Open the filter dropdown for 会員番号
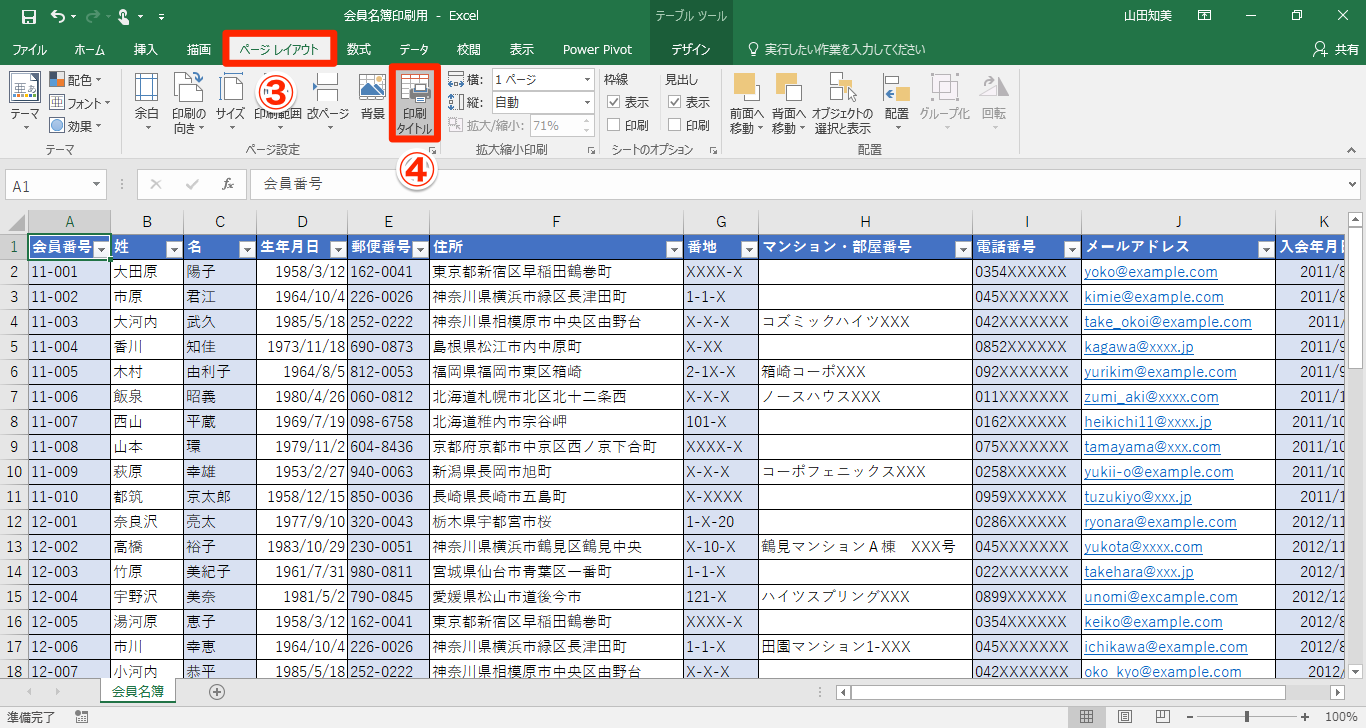This screenshot has width=1366, height=728. tap(101, 248)
